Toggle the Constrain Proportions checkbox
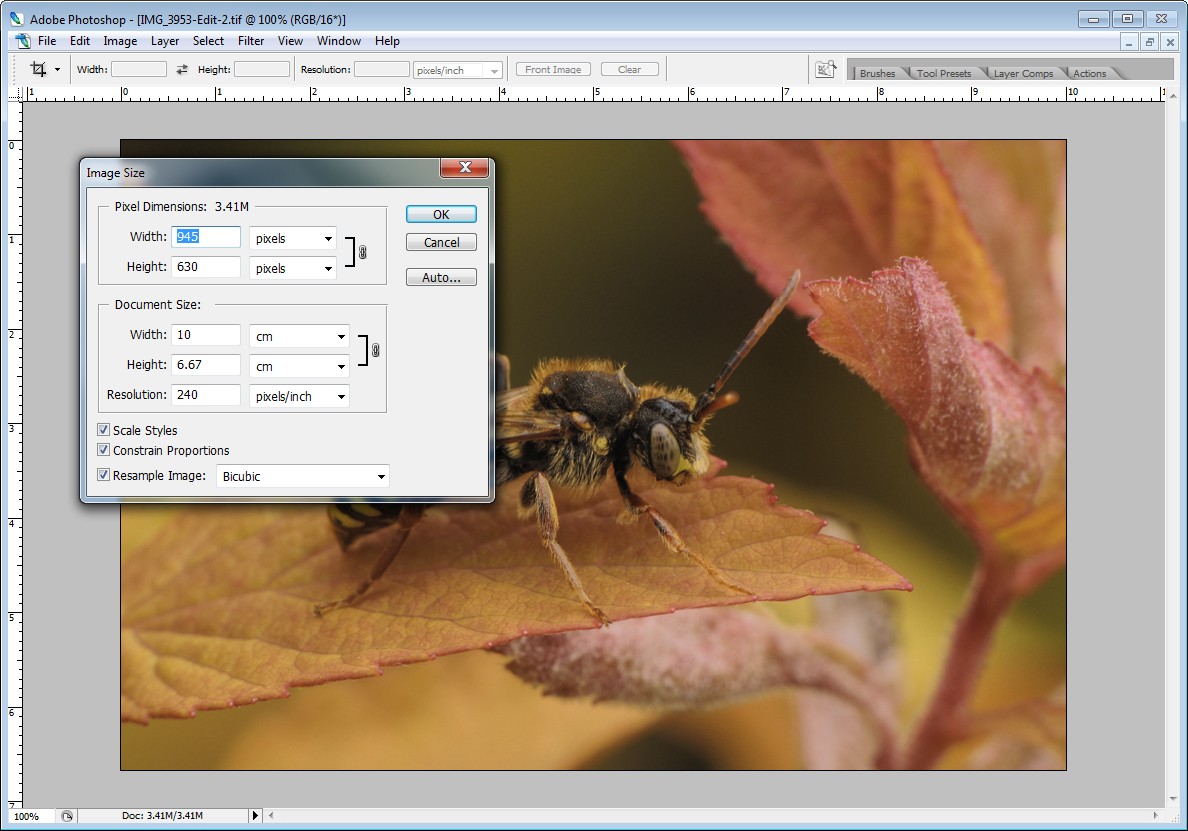1188x831 pixels. (104, 450)
